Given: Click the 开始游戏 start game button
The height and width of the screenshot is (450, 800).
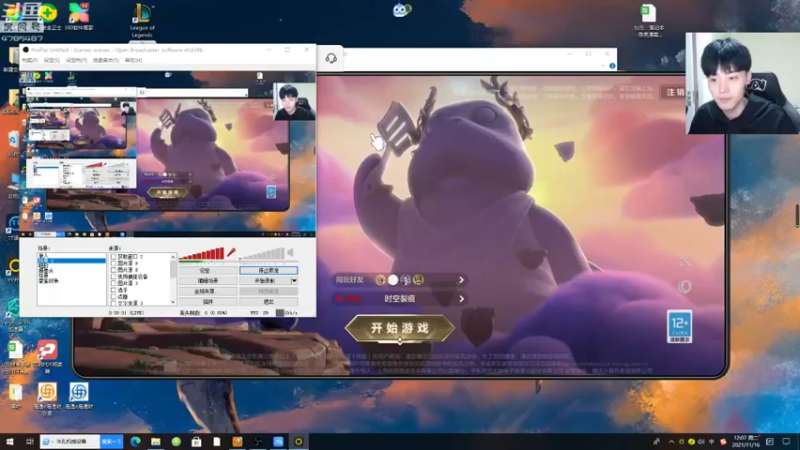Looking at the screenshot, I should click(399, 328).
